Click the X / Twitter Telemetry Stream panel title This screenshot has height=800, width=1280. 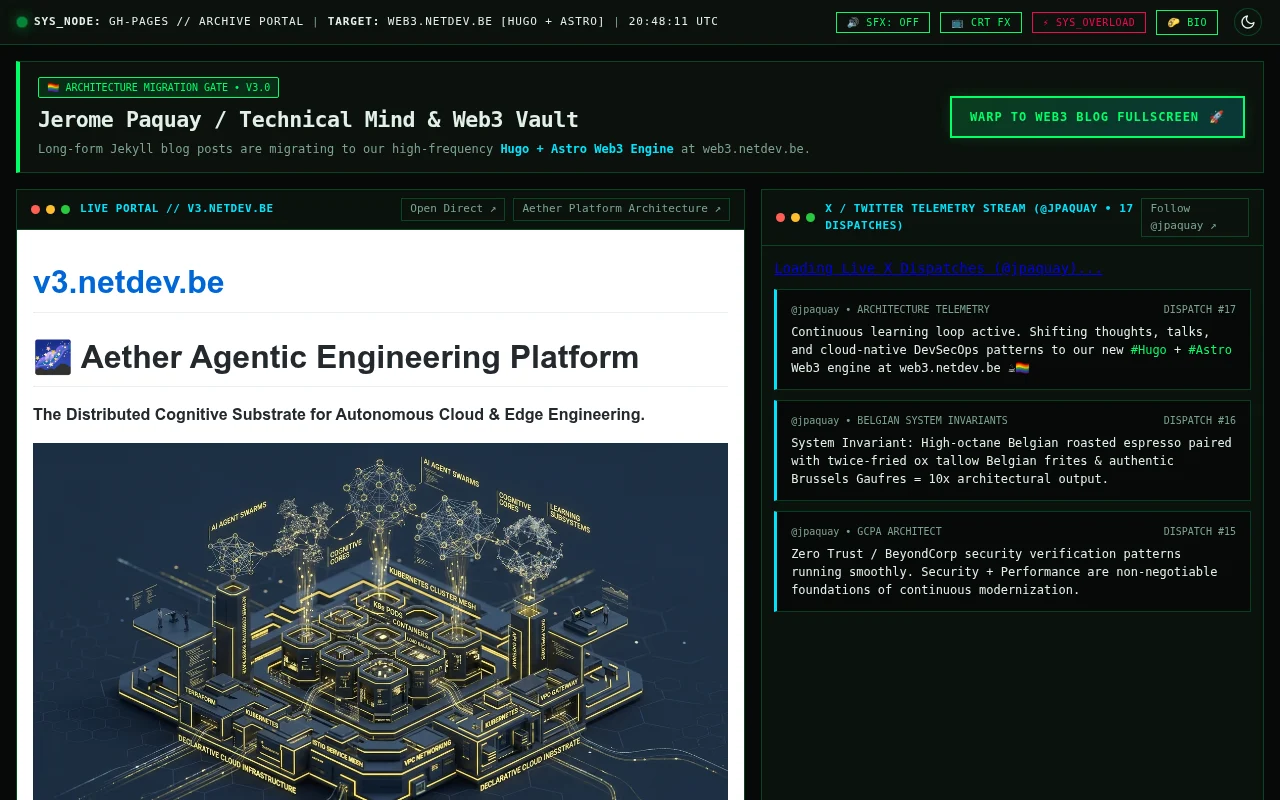tap(979, 217)
